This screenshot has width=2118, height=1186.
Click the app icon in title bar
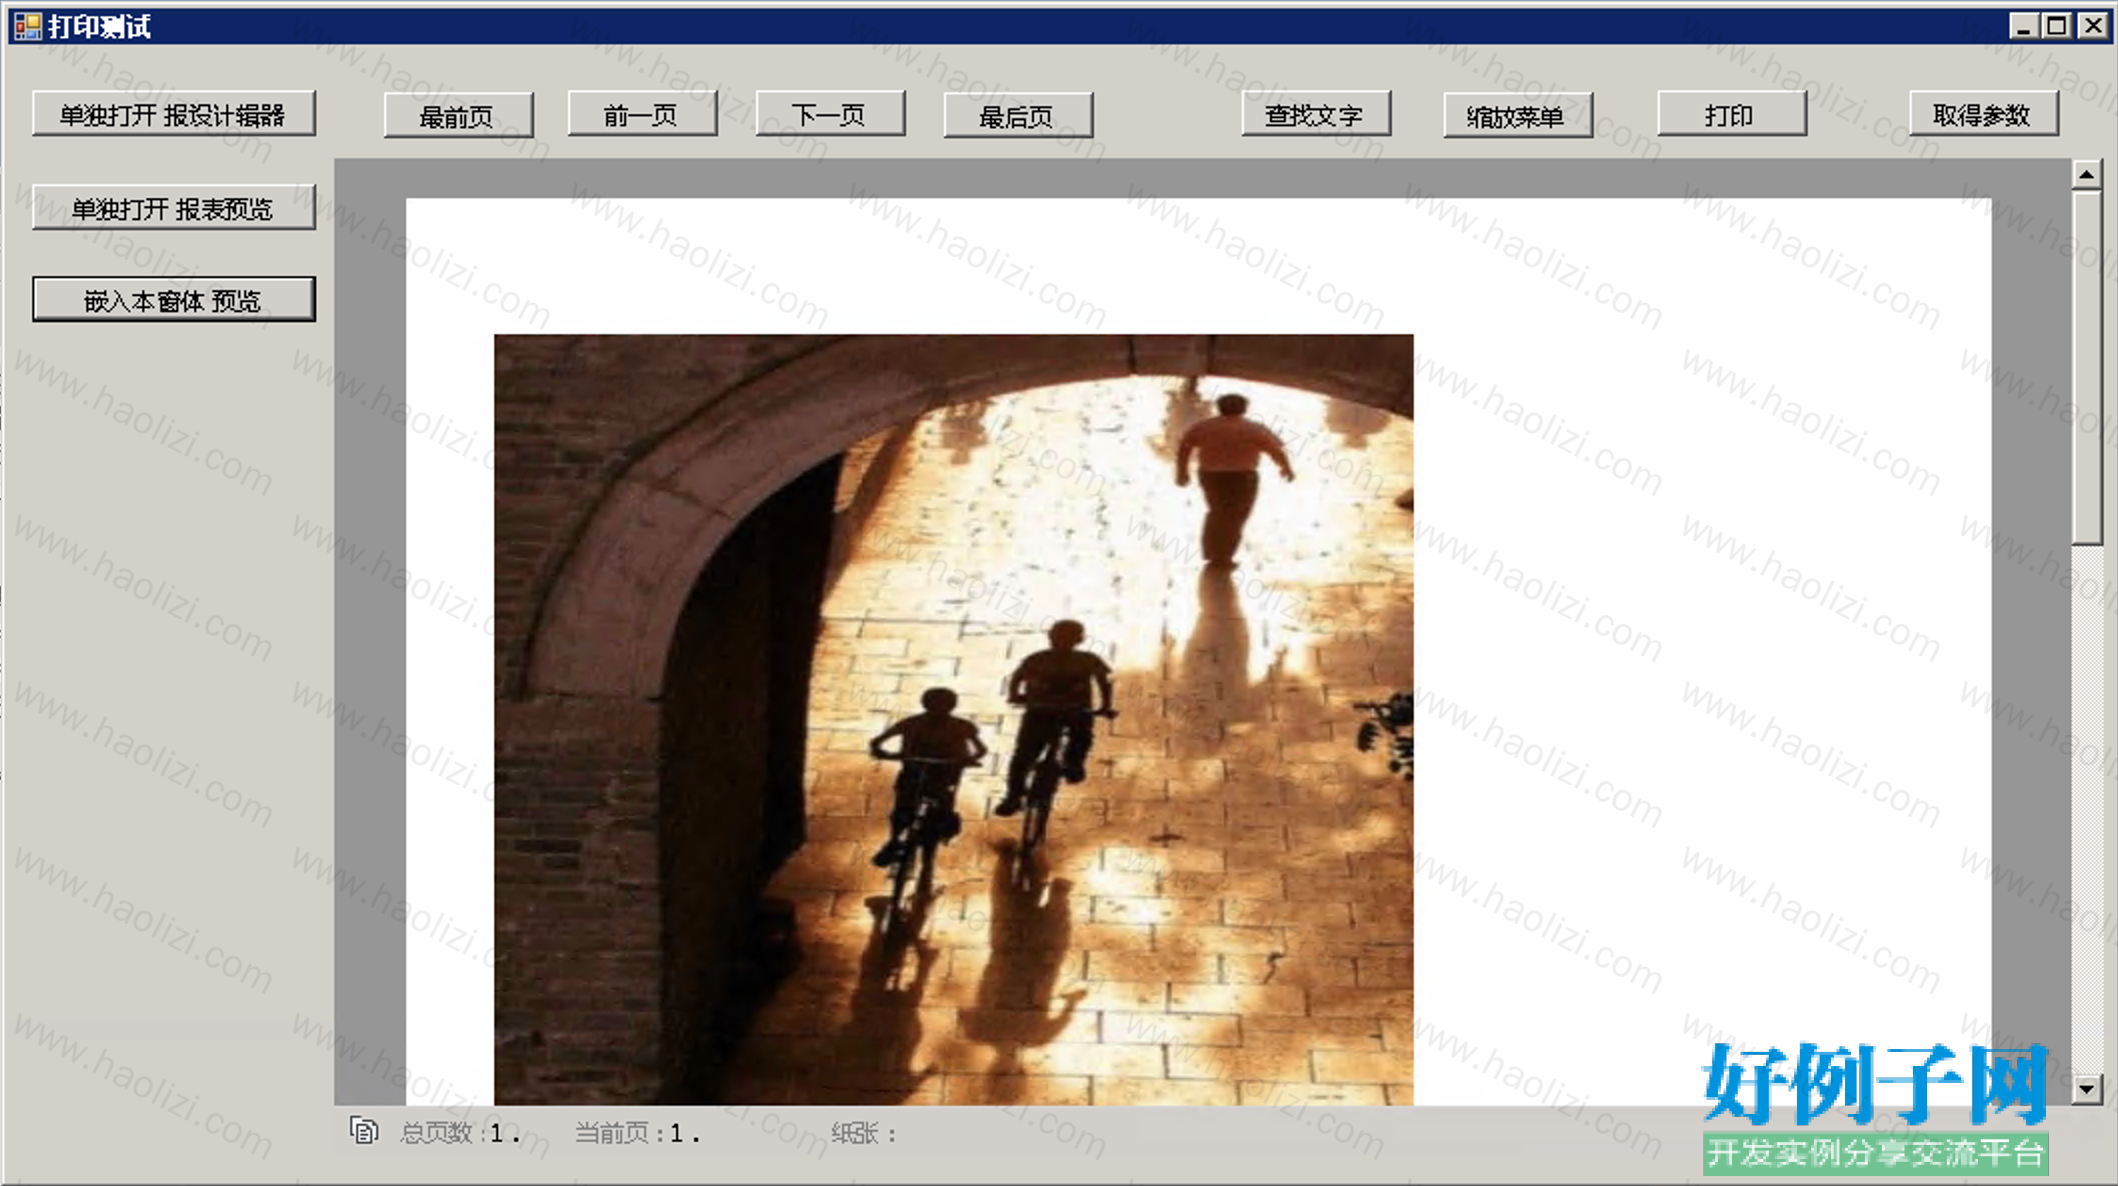coord(27,26)
